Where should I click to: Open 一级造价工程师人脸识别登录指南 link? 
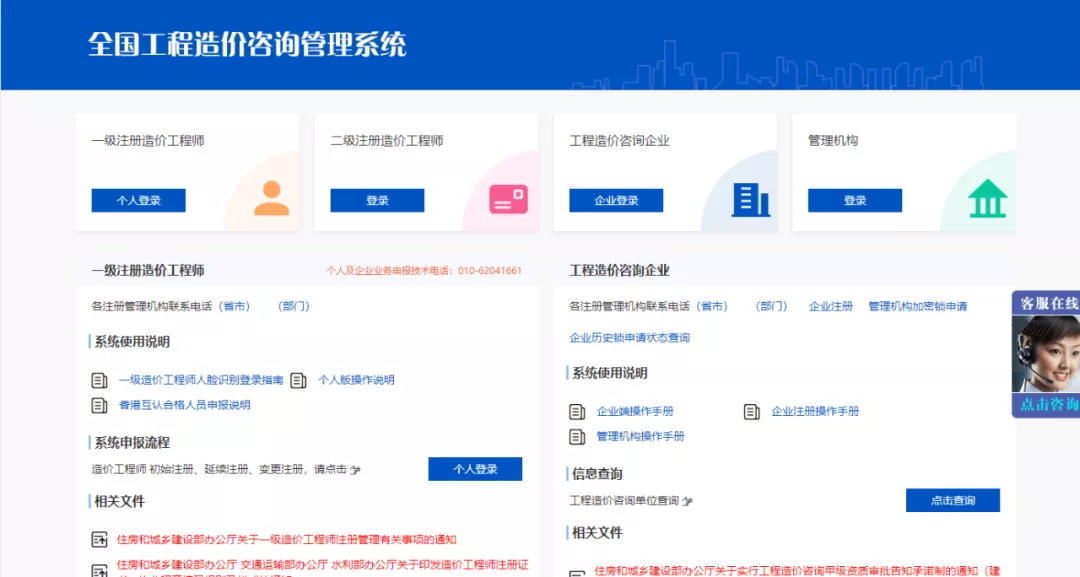pyautogui.click(x=200, y=380)
